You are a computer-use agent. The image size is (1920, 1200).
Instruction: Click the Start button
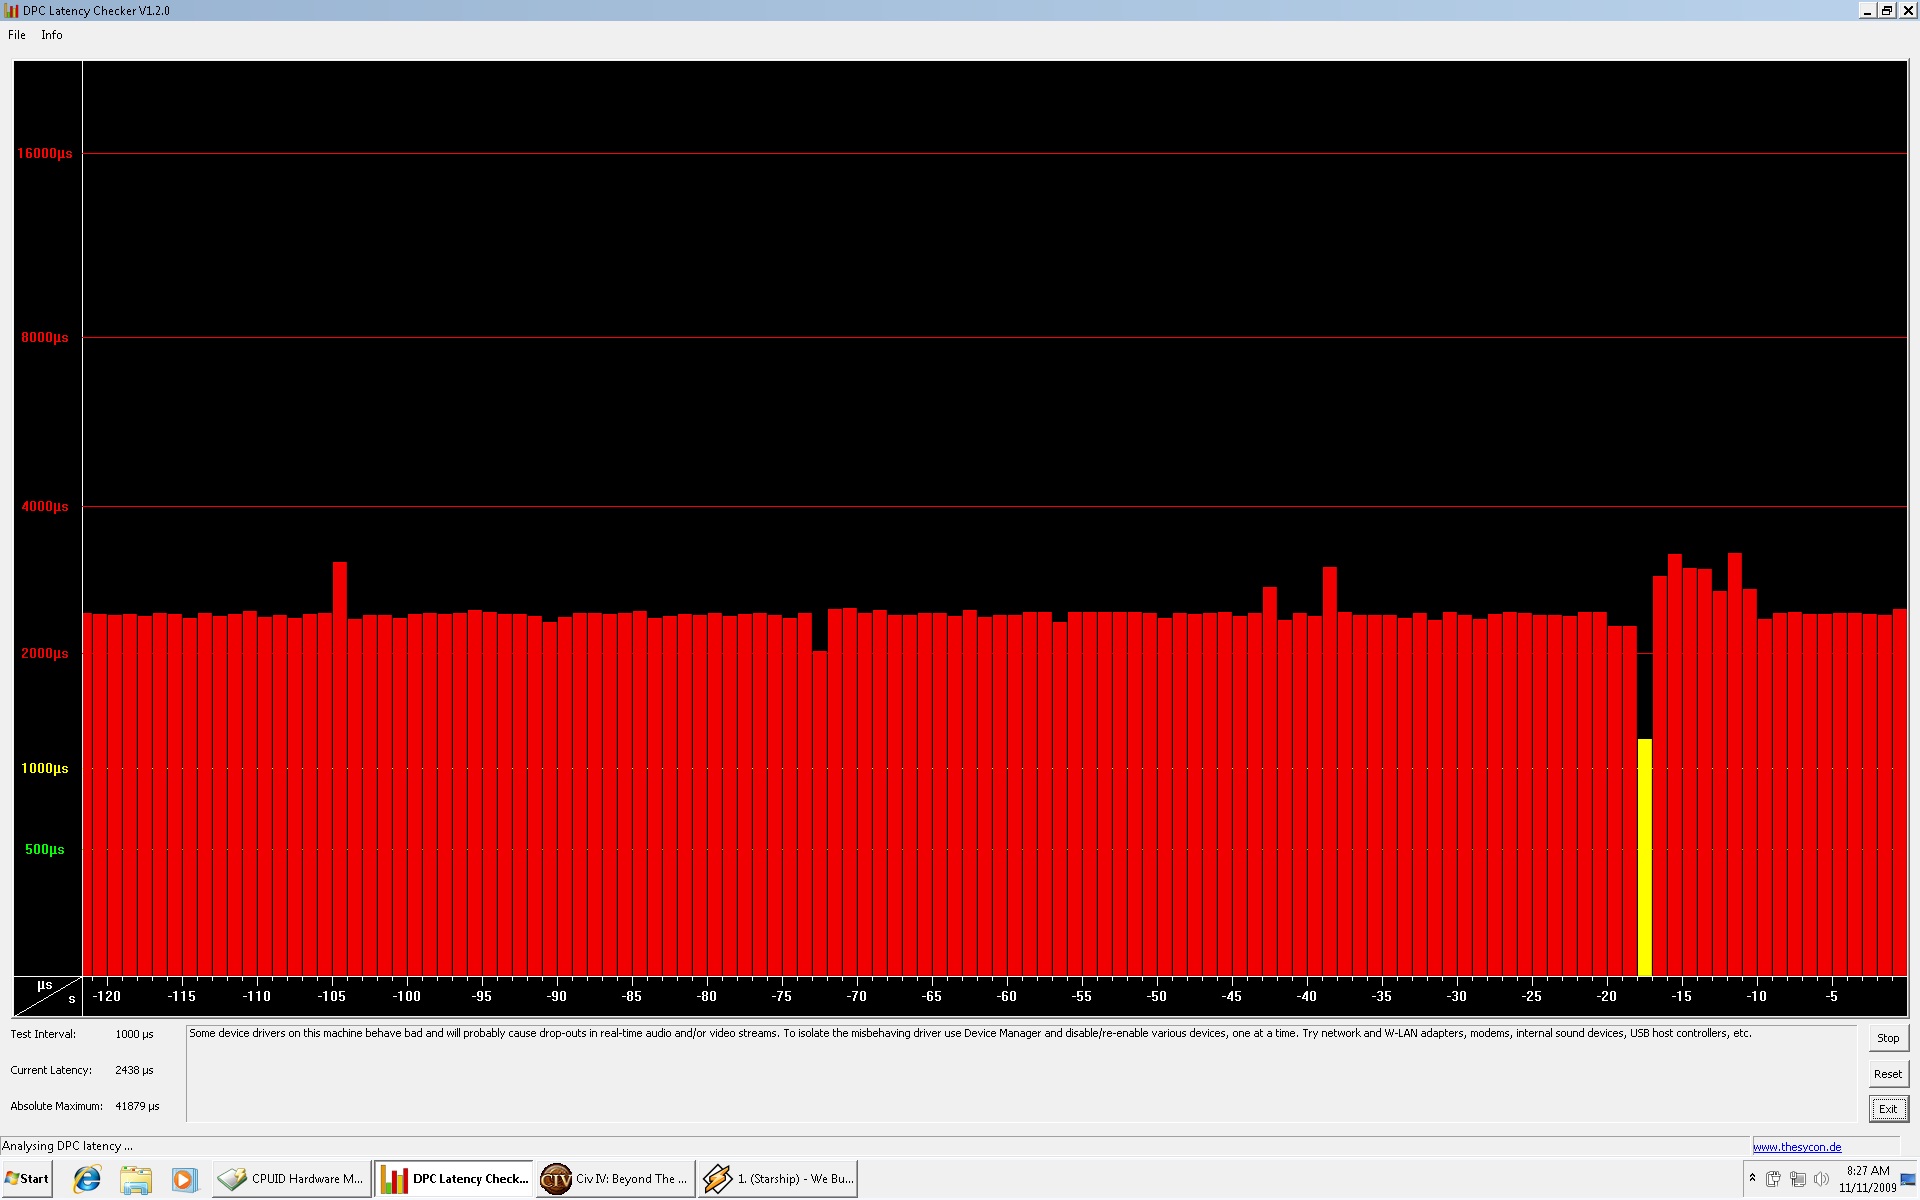click(27, 1179)
